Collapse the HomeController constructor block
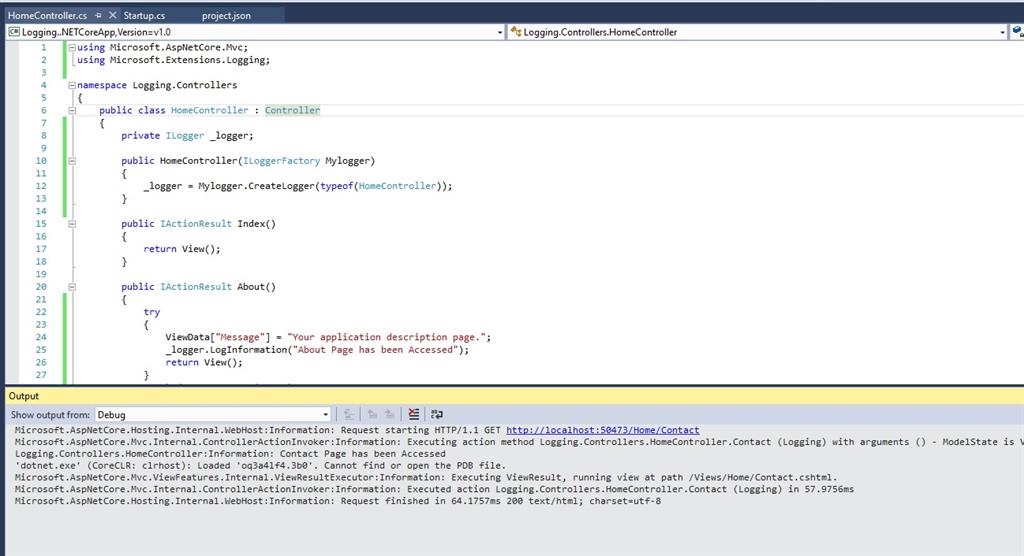 [x=72, y=161]
